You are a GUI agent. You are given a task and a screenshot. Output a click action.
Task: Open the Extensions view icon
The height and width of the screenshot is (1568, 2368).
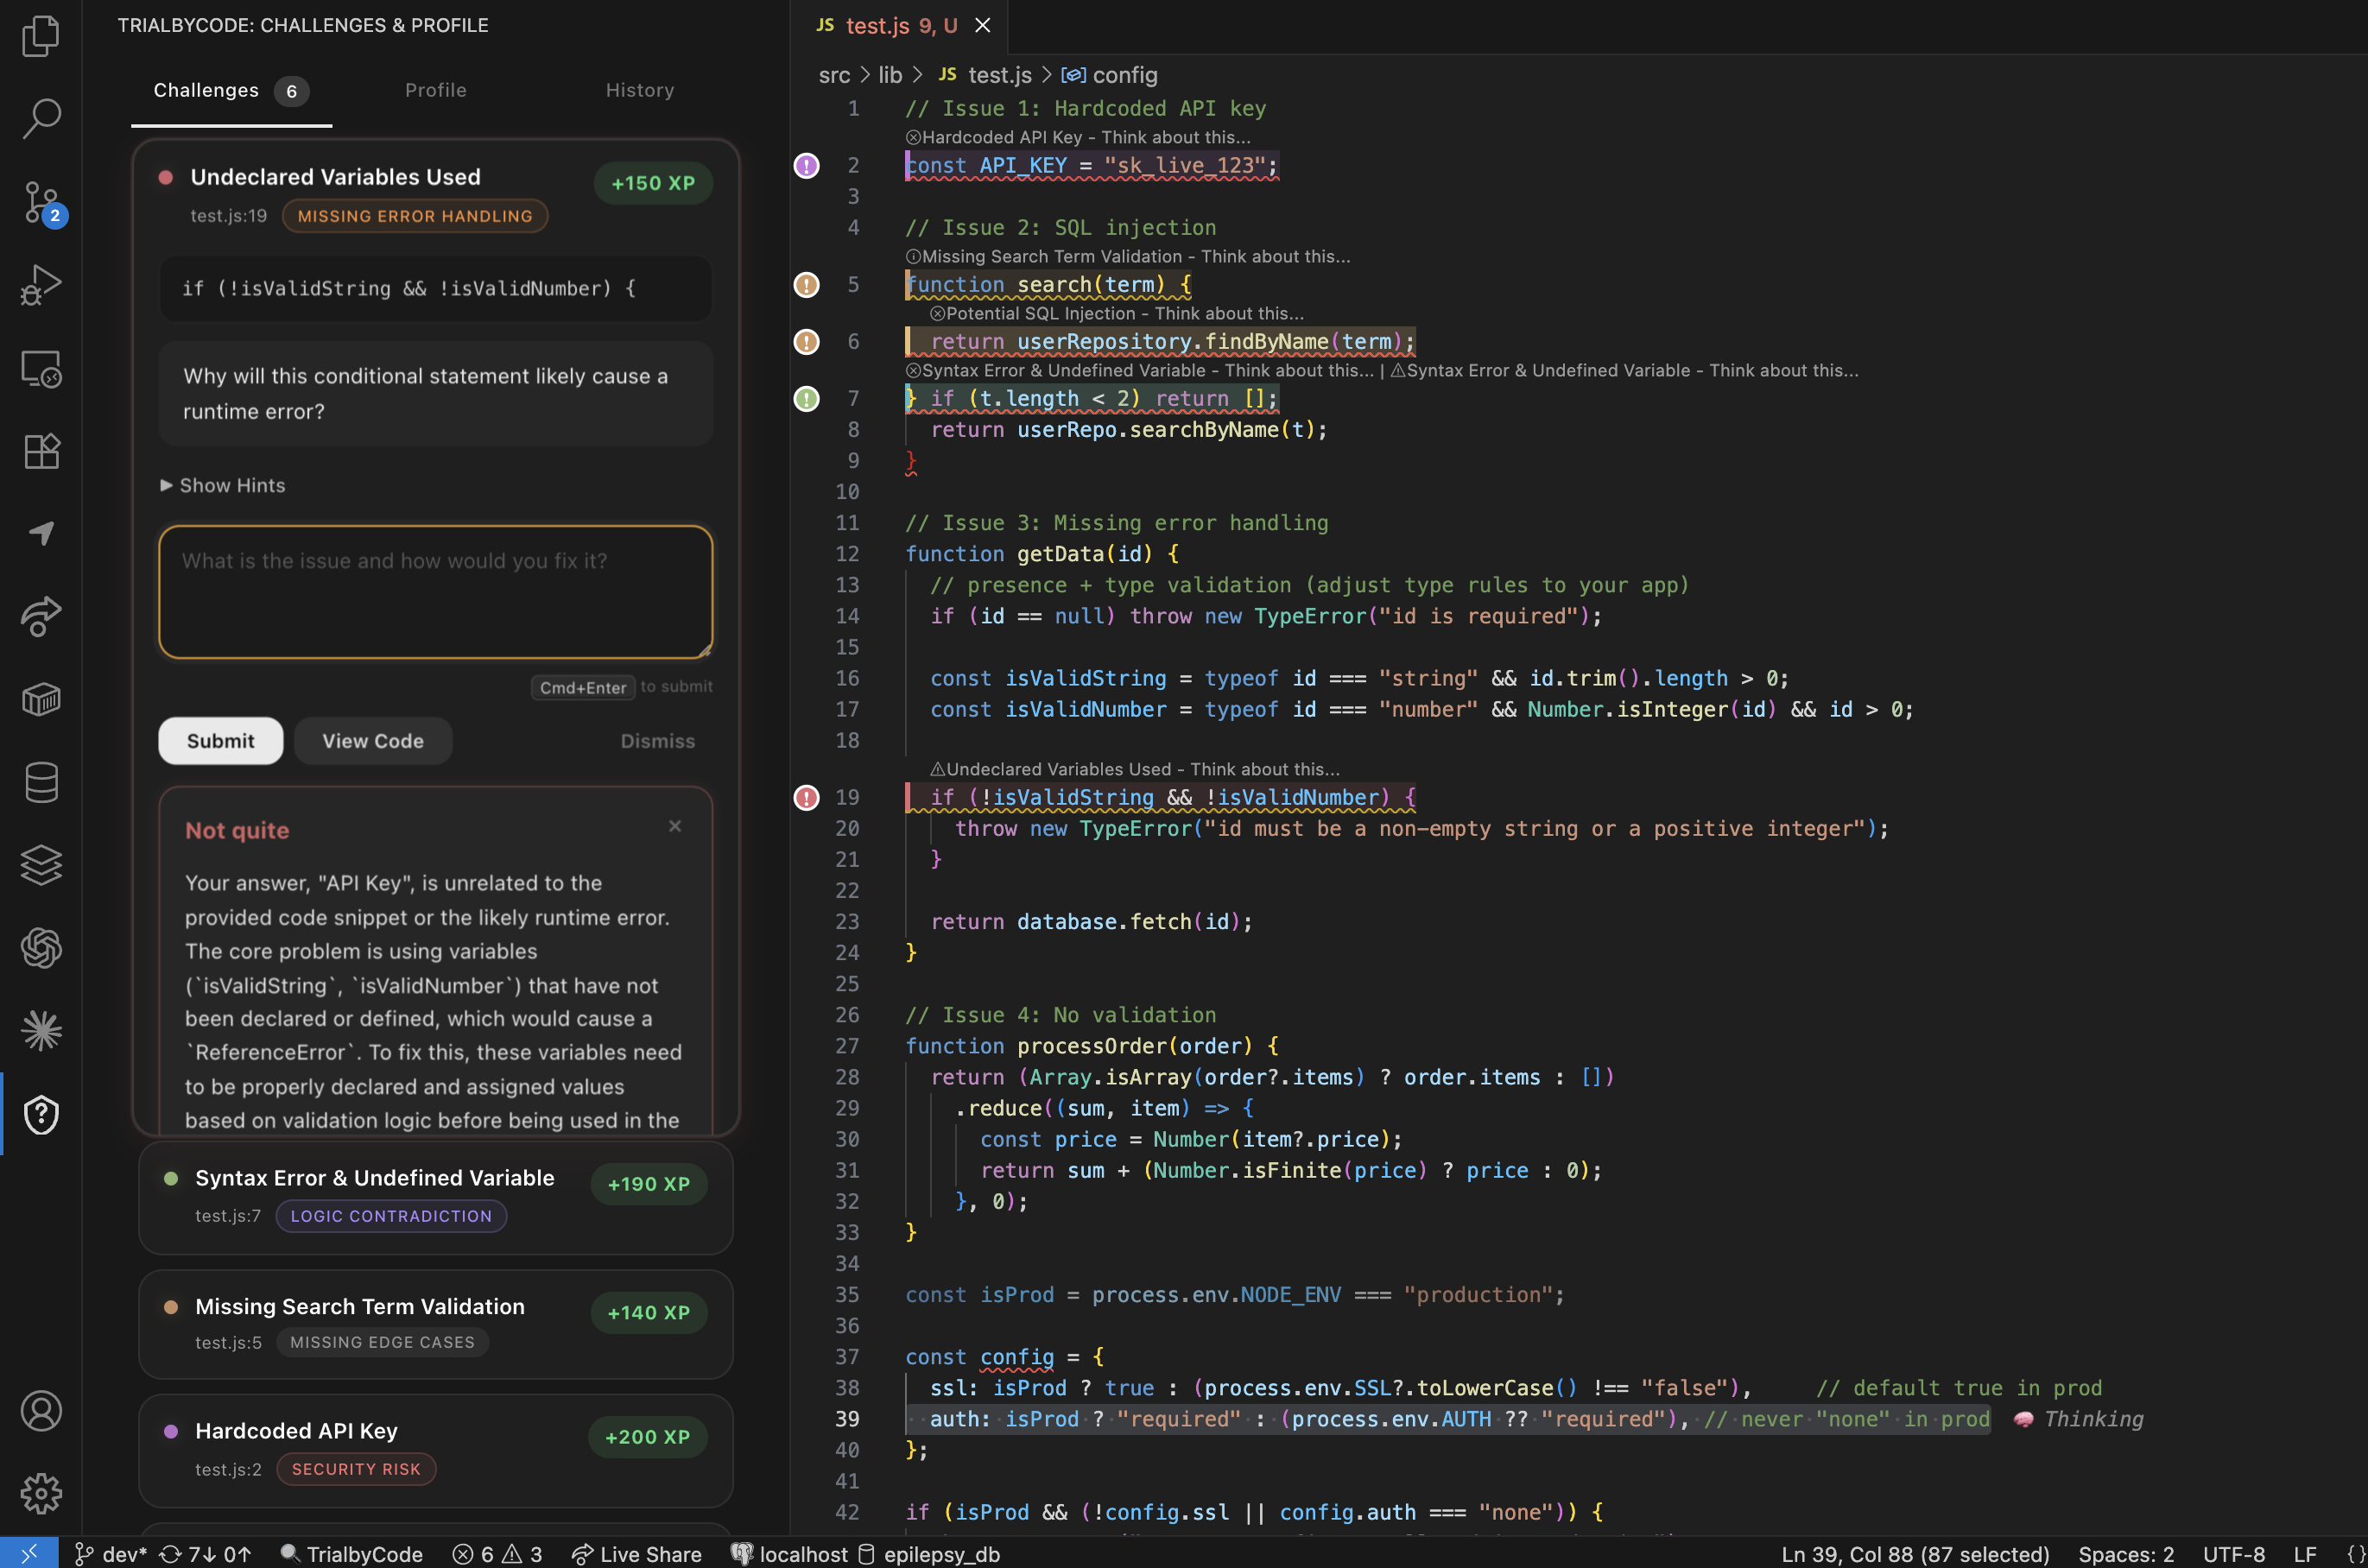[x=41, y=451]
